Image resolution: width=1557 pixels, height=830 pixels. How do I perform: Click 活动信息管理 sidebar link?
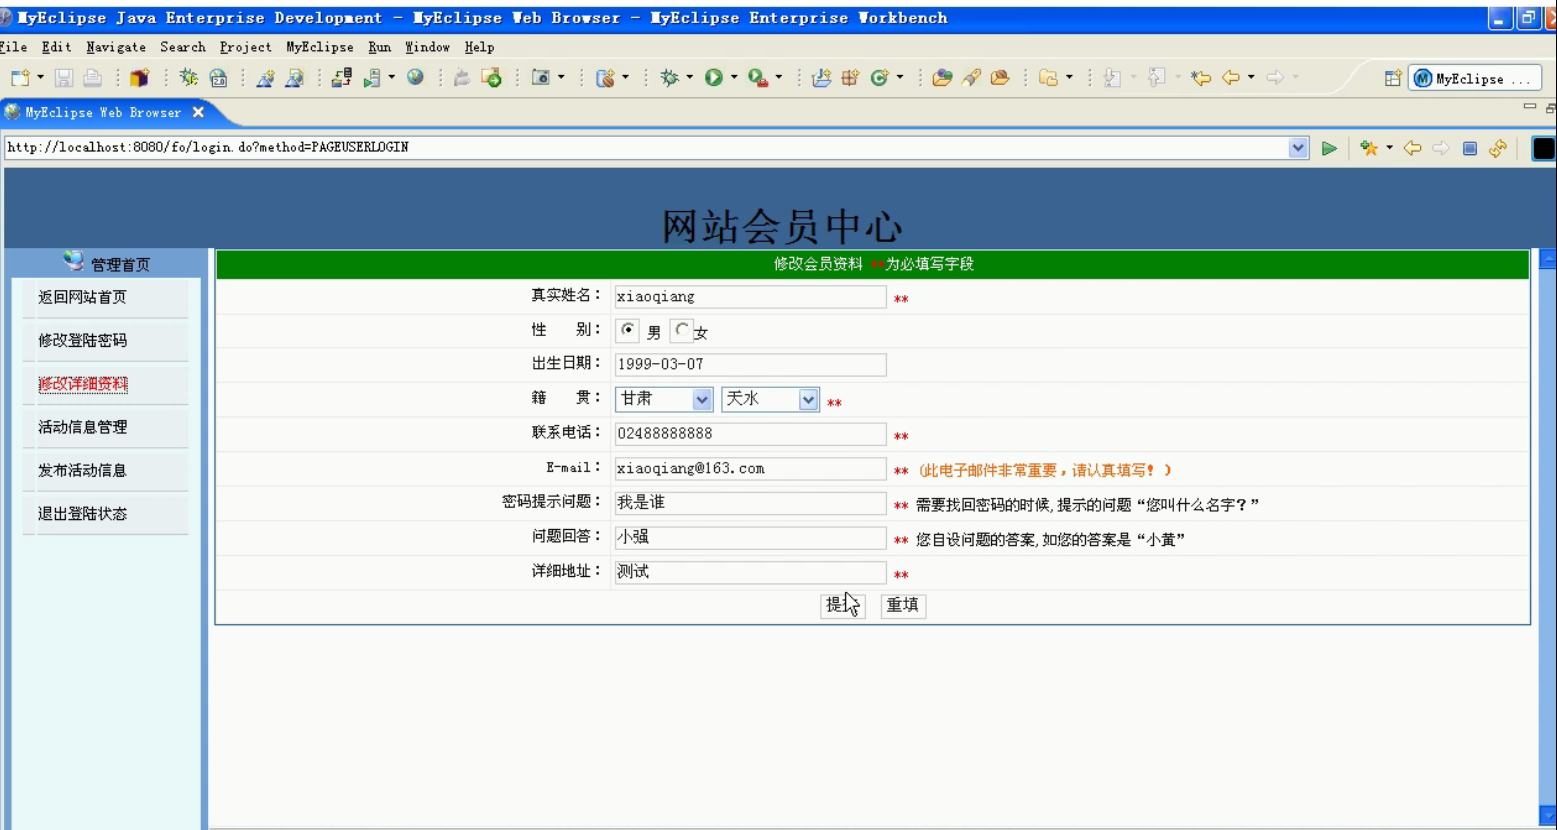pos(82,427)
